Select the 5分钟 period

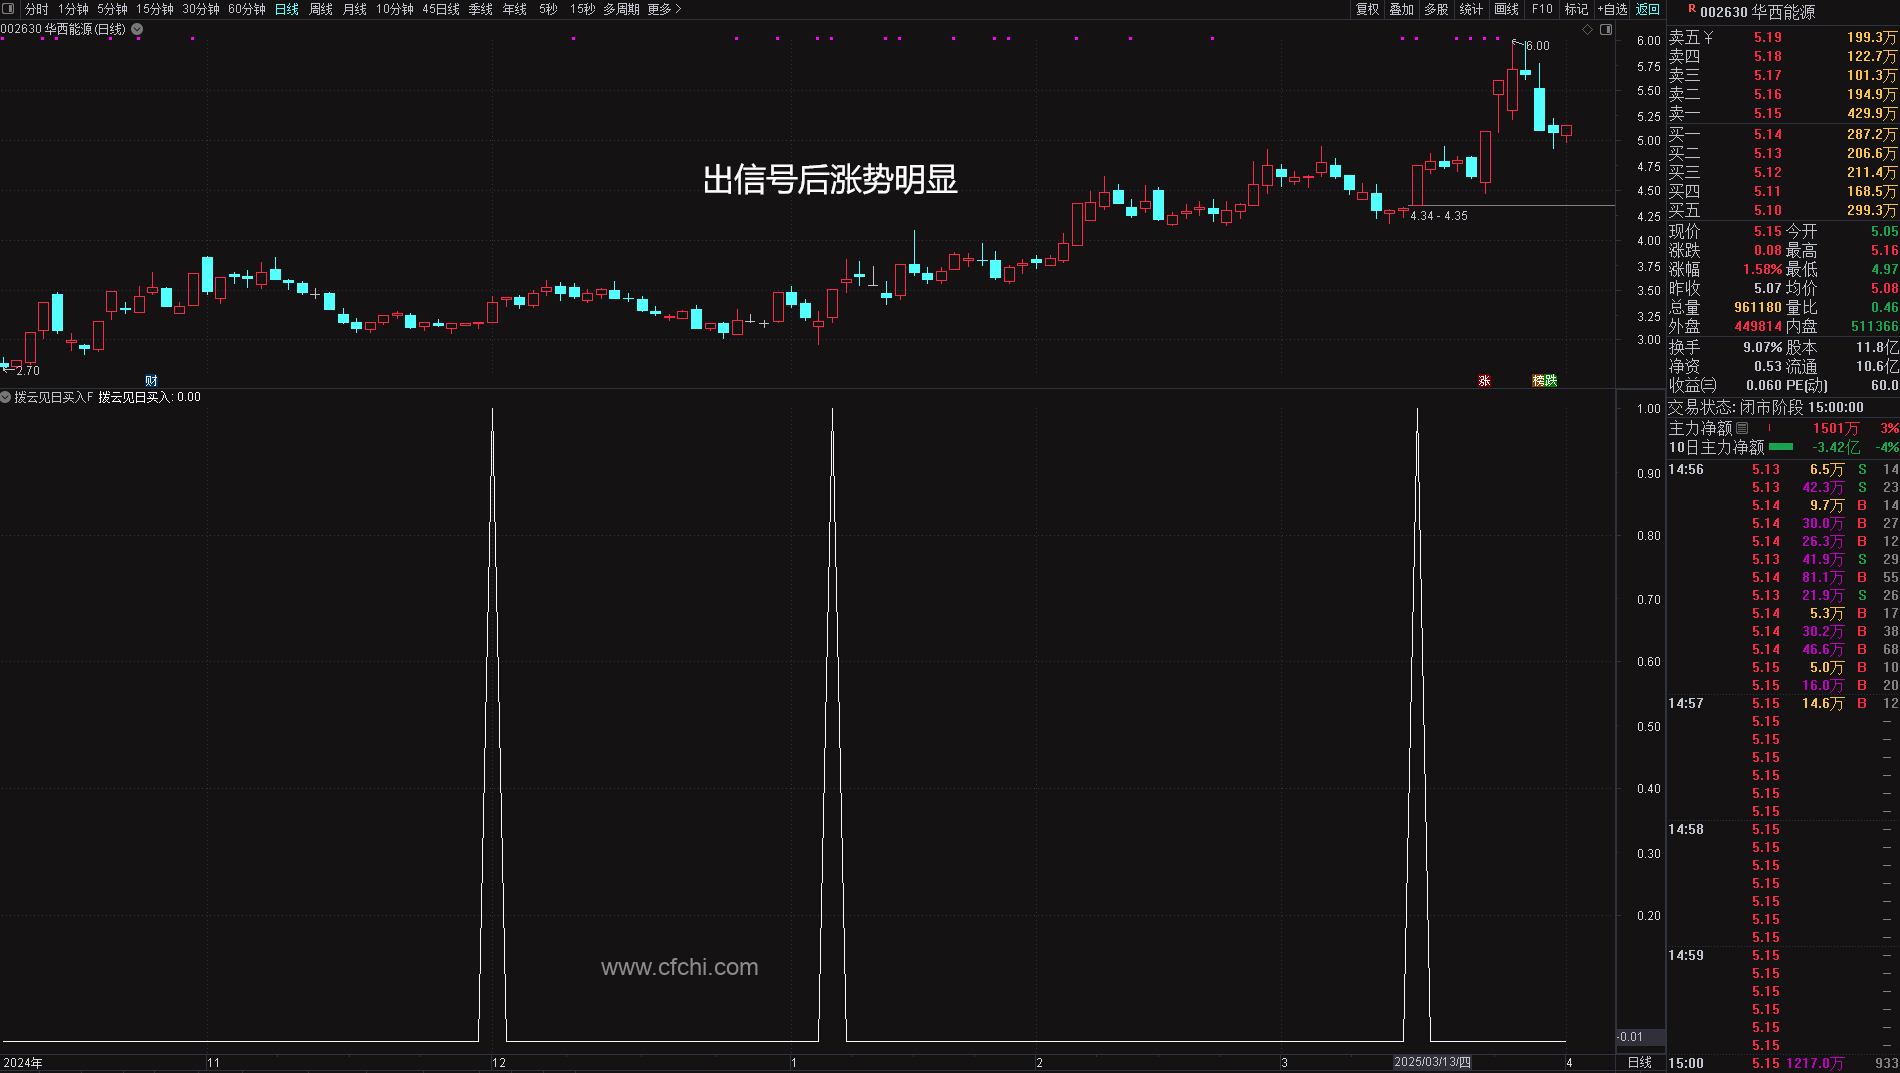[x=112, y=9]
